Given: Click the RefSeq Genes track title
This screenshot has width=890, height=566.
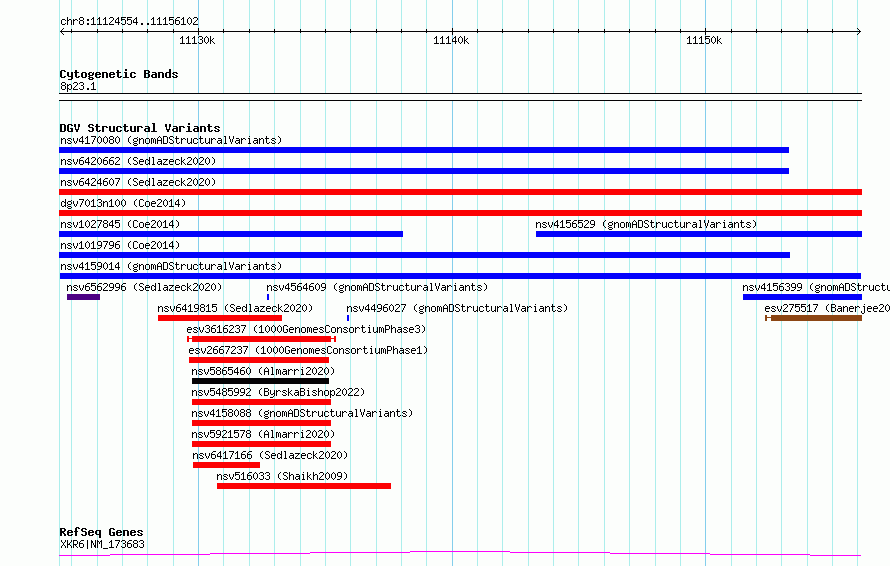Looking at the screenshot, I should (101, 532).
